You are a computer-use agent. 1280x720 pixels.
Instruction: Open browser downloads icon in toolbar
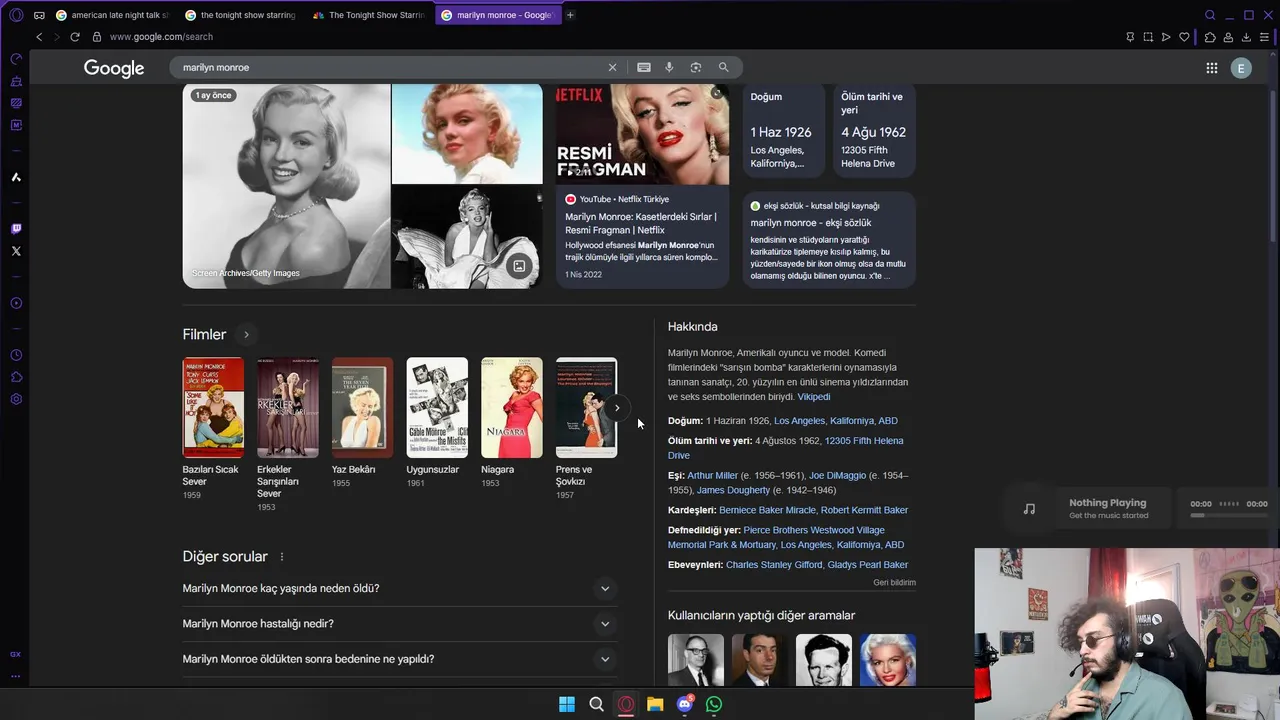1246,37
